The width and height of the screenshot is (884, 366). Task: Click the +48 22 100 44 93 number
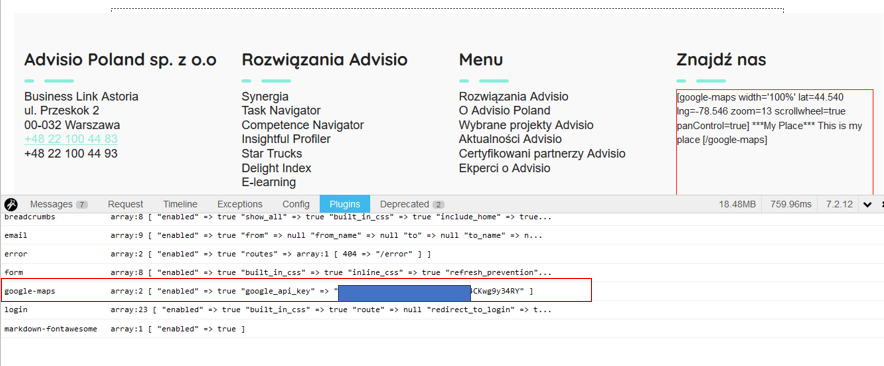click(x=71, y=153)
